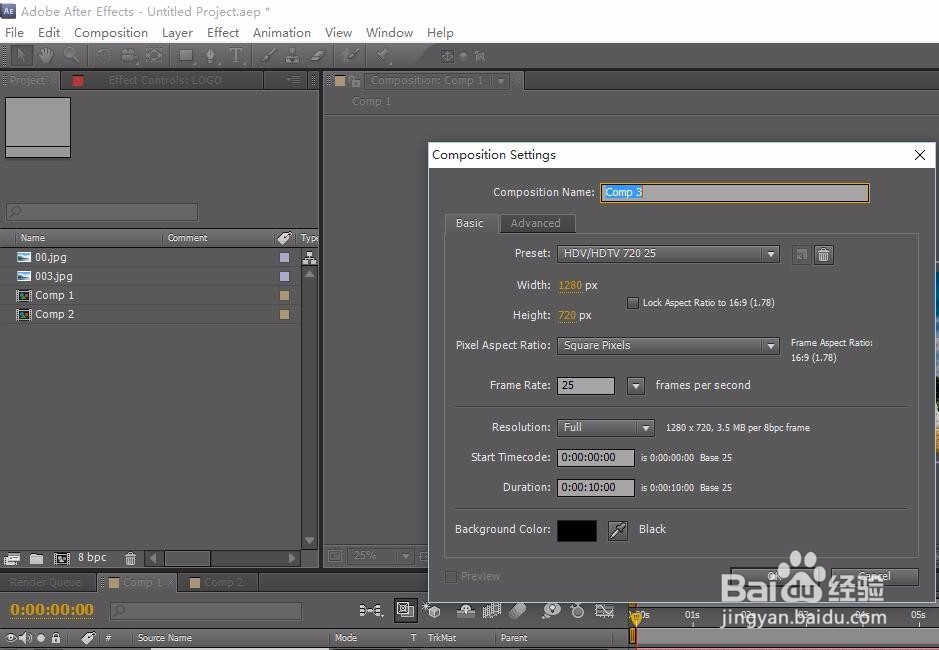Select the Type text tool
This screenshot has width=939, height=650.
236,56
